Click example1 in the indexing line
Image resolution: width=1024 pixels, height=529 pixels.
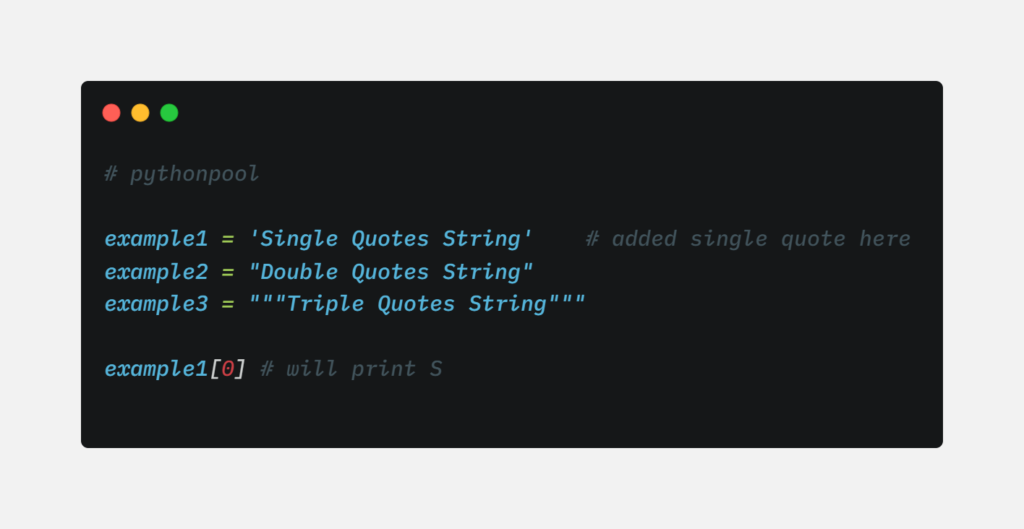click(156, 369)
